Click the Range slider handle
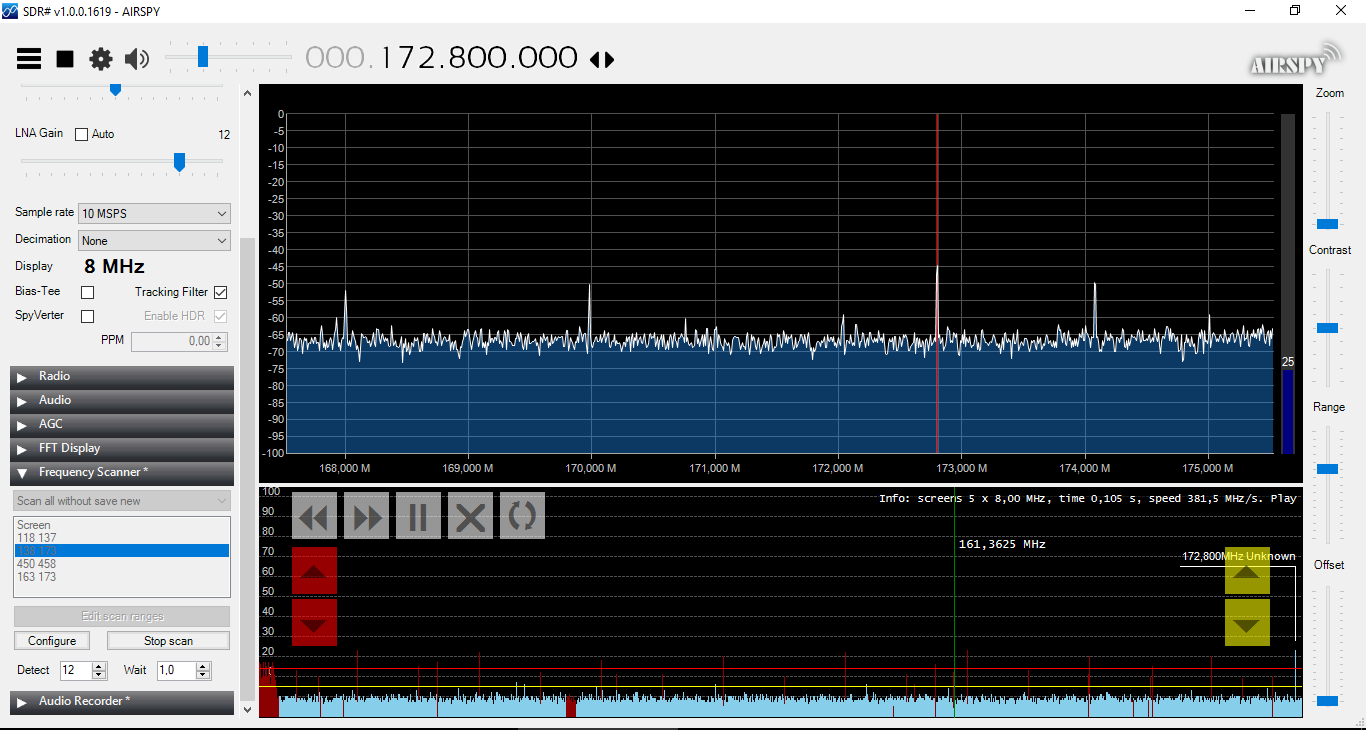 click(x=1328, y=469)
